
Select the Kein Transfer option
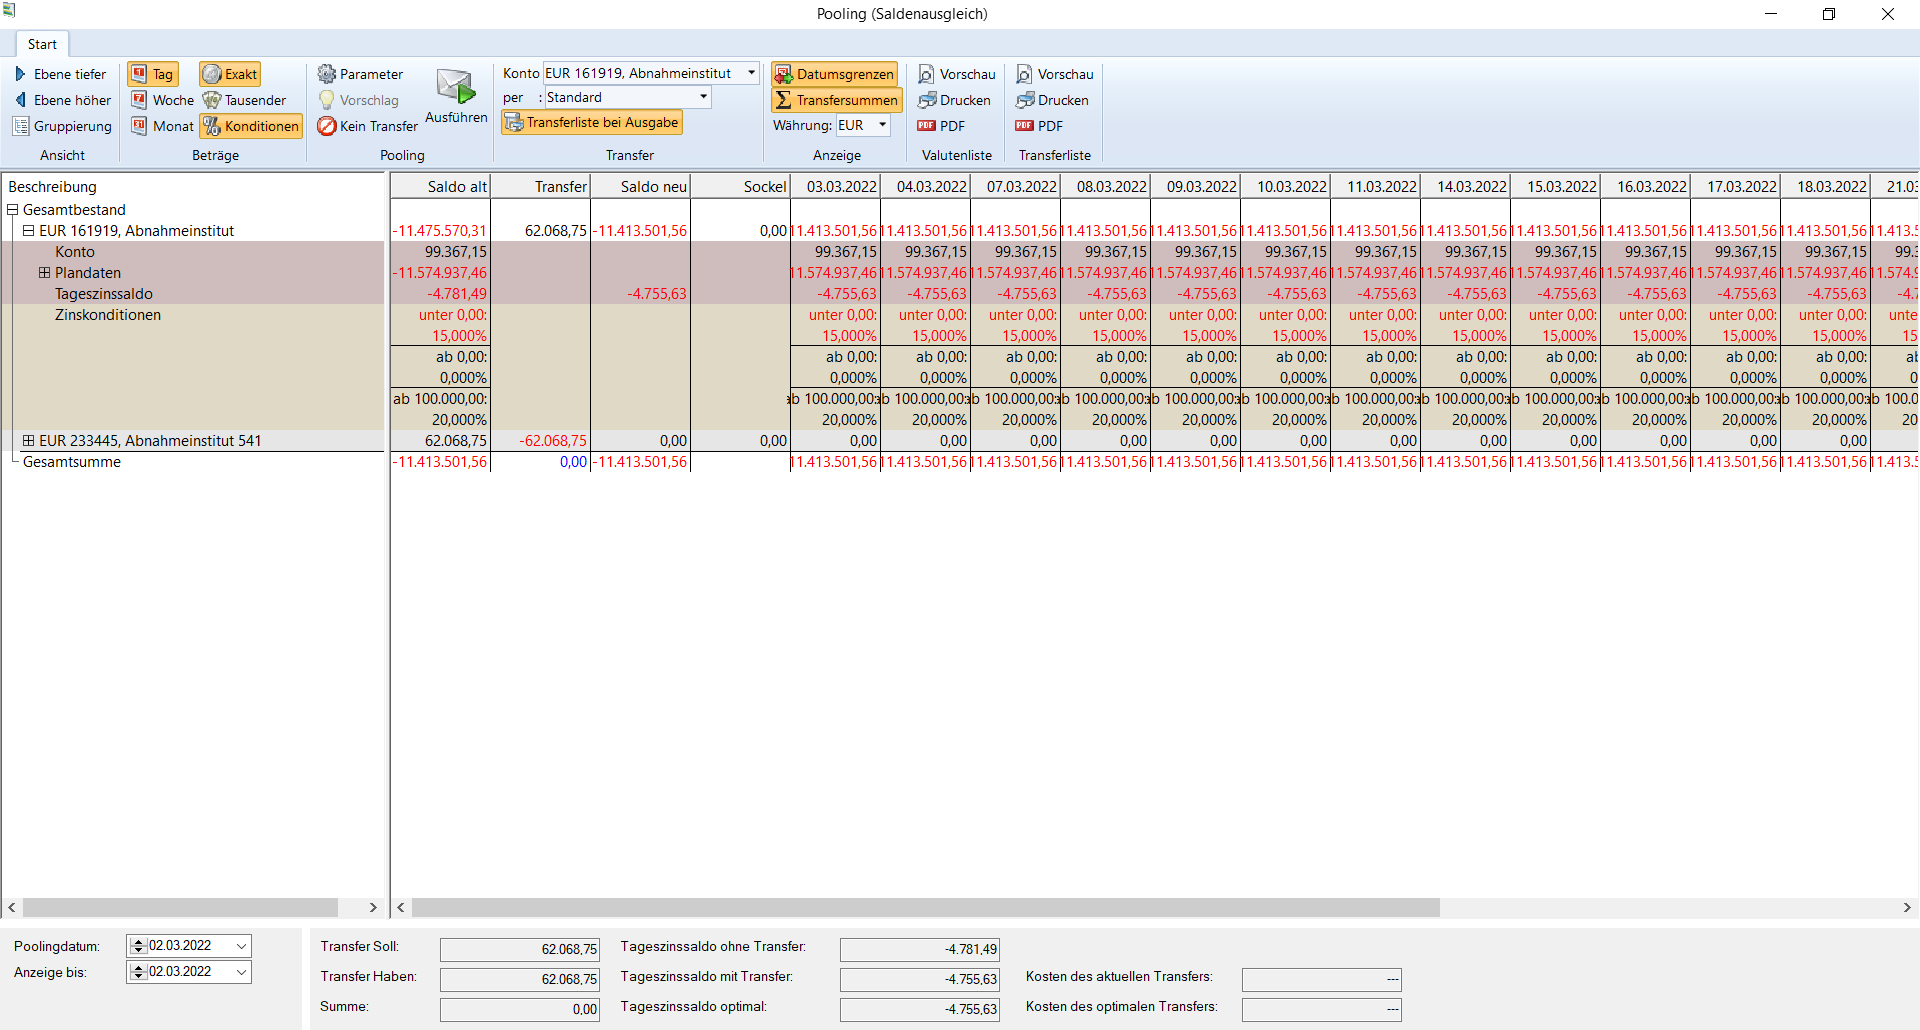367,126
